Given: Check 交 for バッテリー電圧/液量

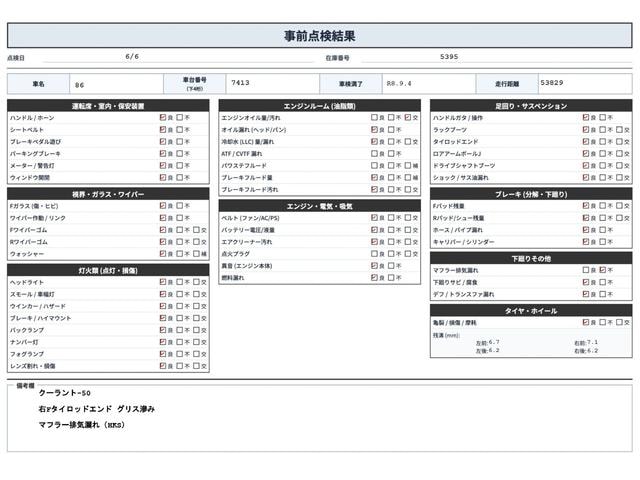Looking at the screenshot, I should [408, 230].
